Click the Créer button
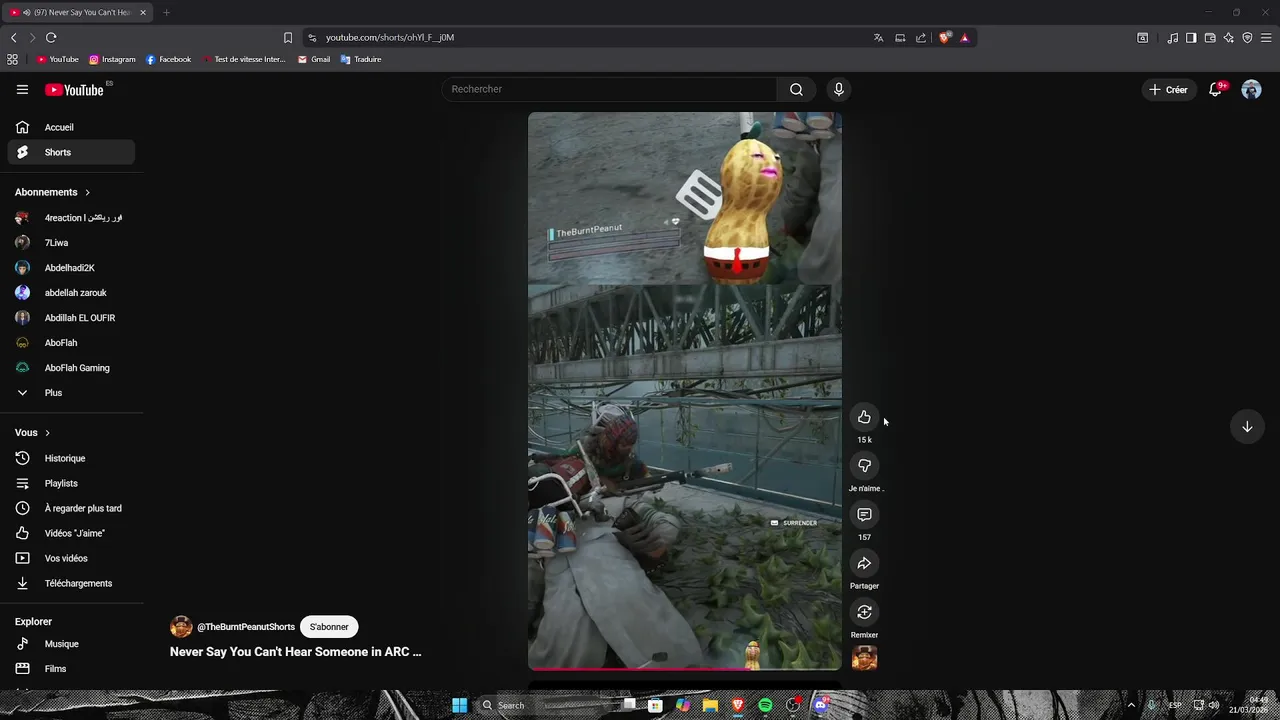This screenshot has height=720, width=1280. pyautogui.click(x=1168, y=89)
